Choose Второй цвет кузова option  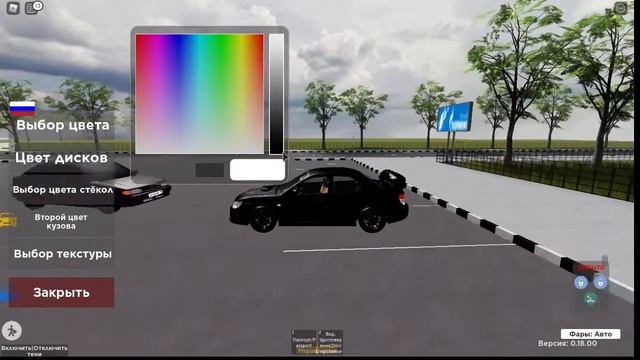[61, 222]
